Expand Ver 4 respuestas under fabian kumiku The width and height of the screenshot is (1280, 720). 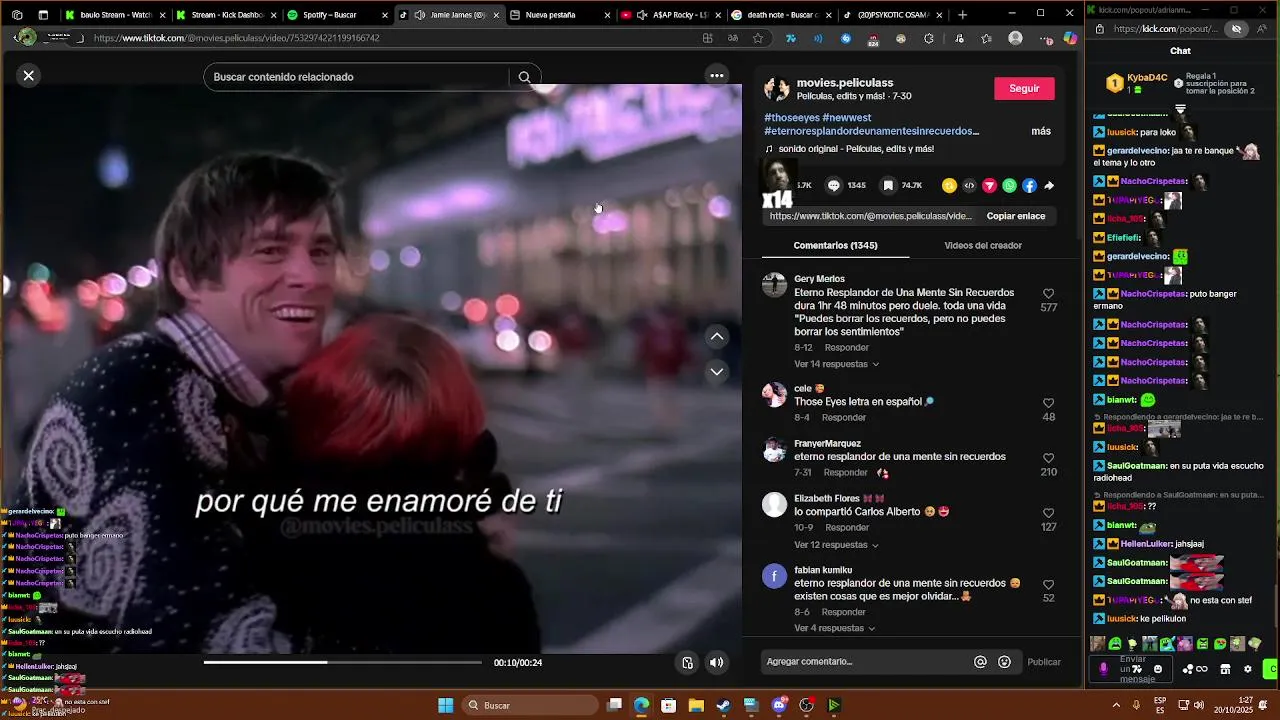834,628
